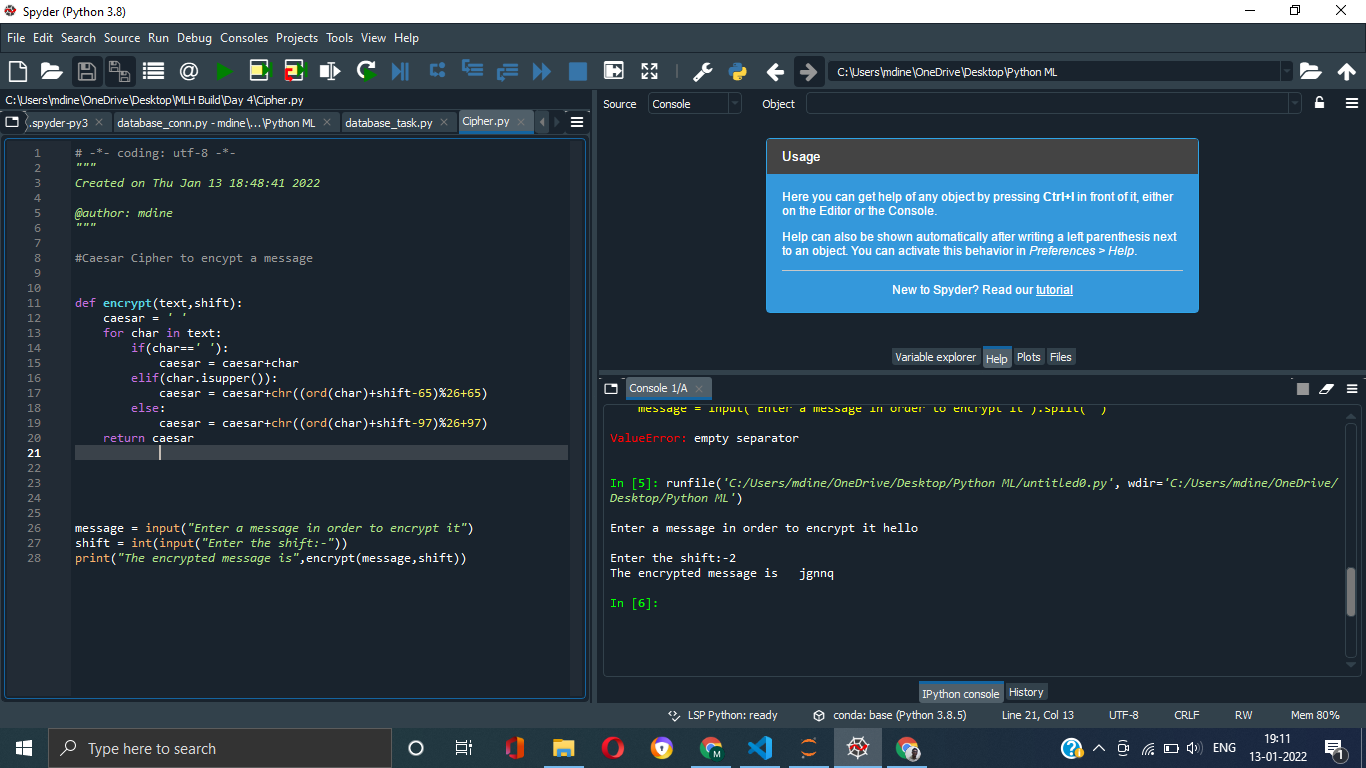This screenshot has width=1366, height=768.
Task: Open Visual Studio Code from the taskbar
Action: coord(760,748)
